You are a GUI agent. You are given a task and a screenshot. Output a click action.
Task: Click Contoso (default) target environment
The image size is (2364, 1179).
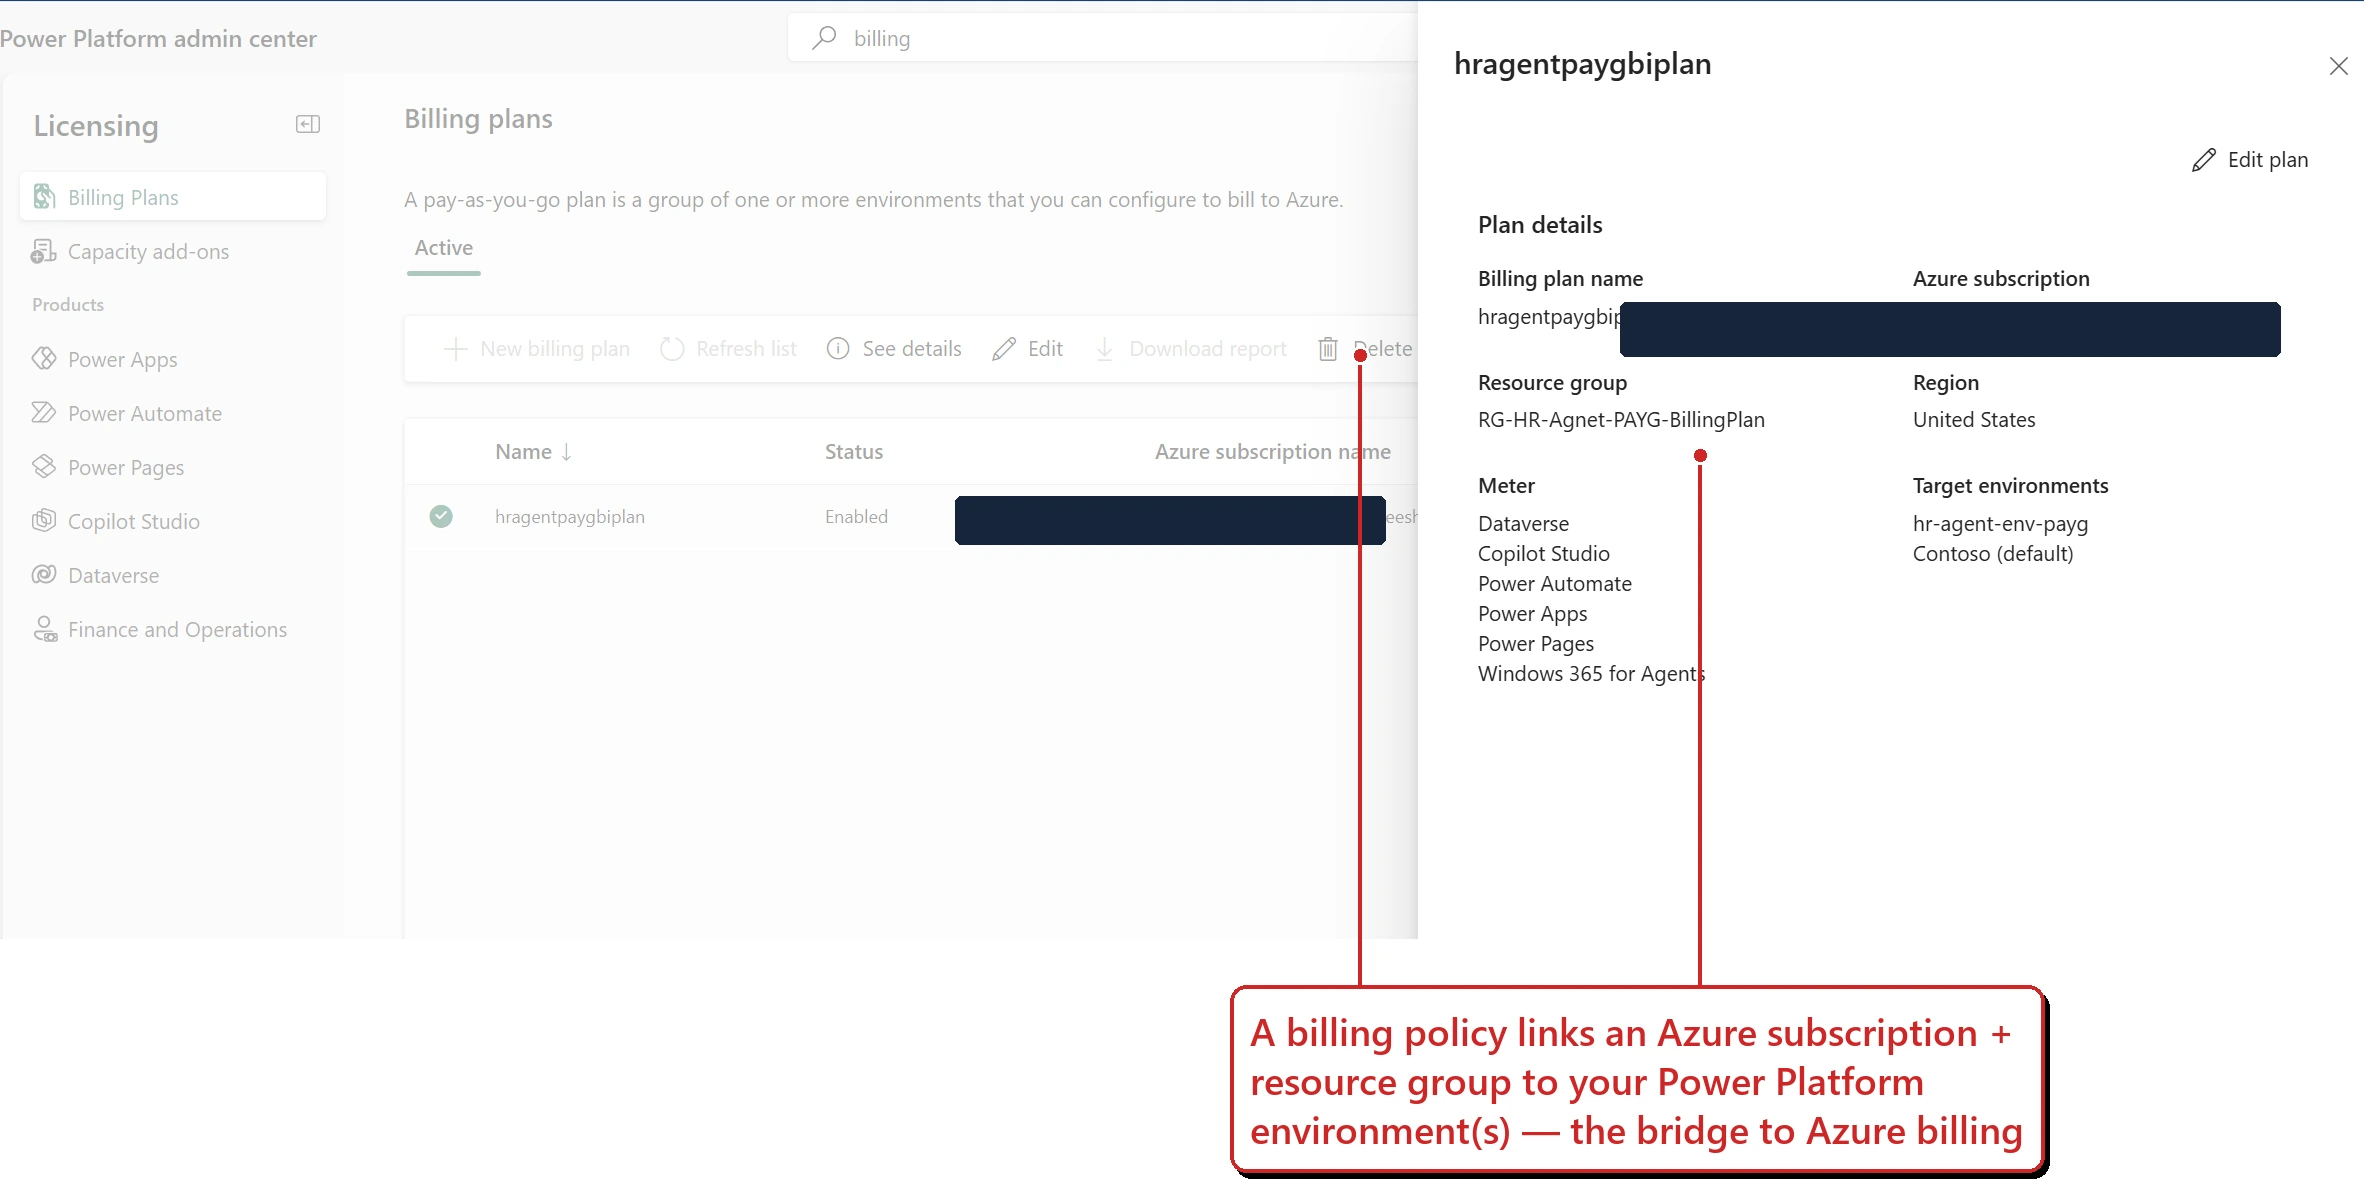1993,554
